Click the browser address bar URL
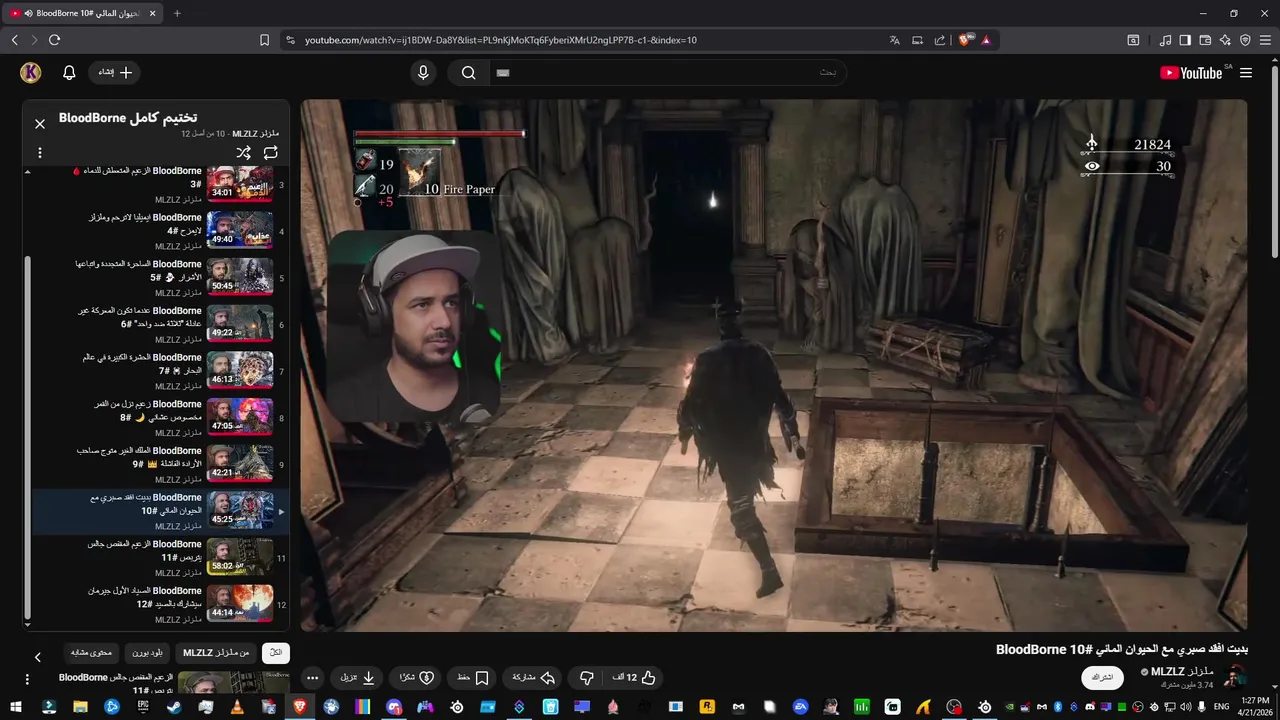The width and height of the screenshot is (1280, 720). (x=500, y=40)
